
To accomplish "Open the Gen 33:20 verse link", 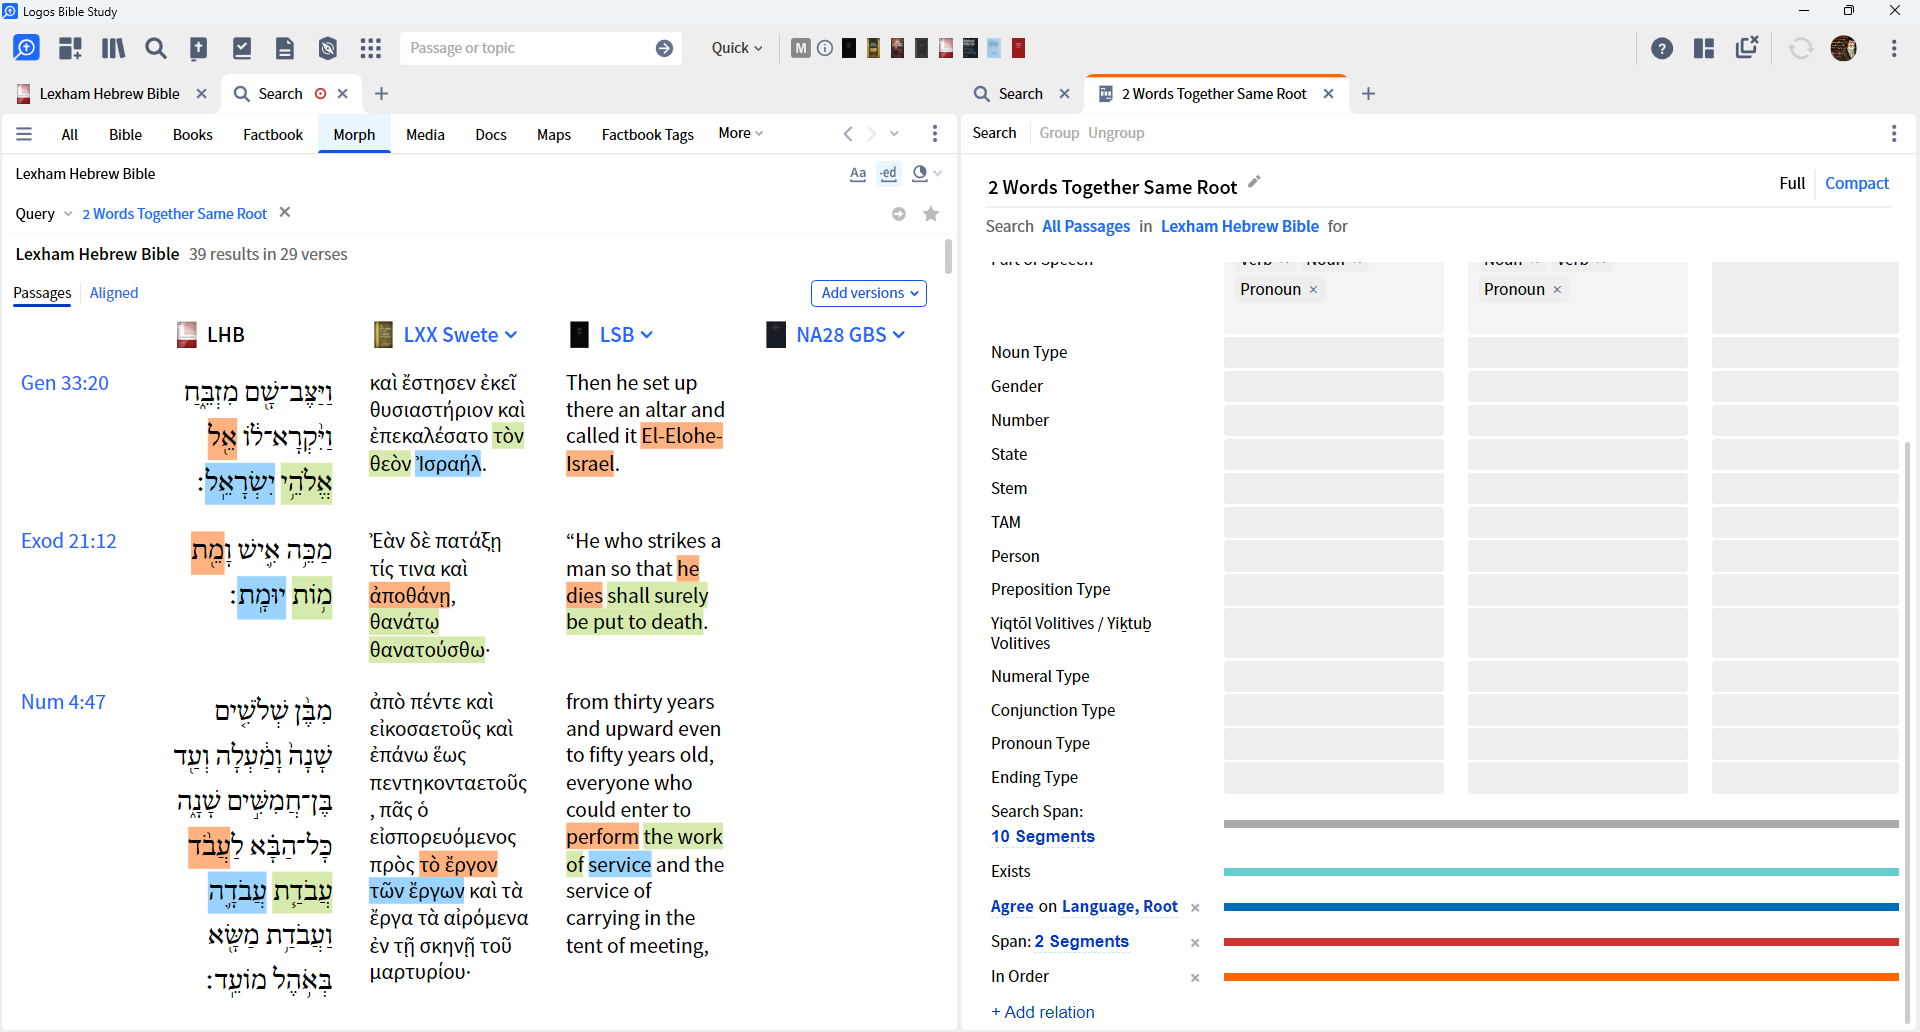I will (65, 383).
